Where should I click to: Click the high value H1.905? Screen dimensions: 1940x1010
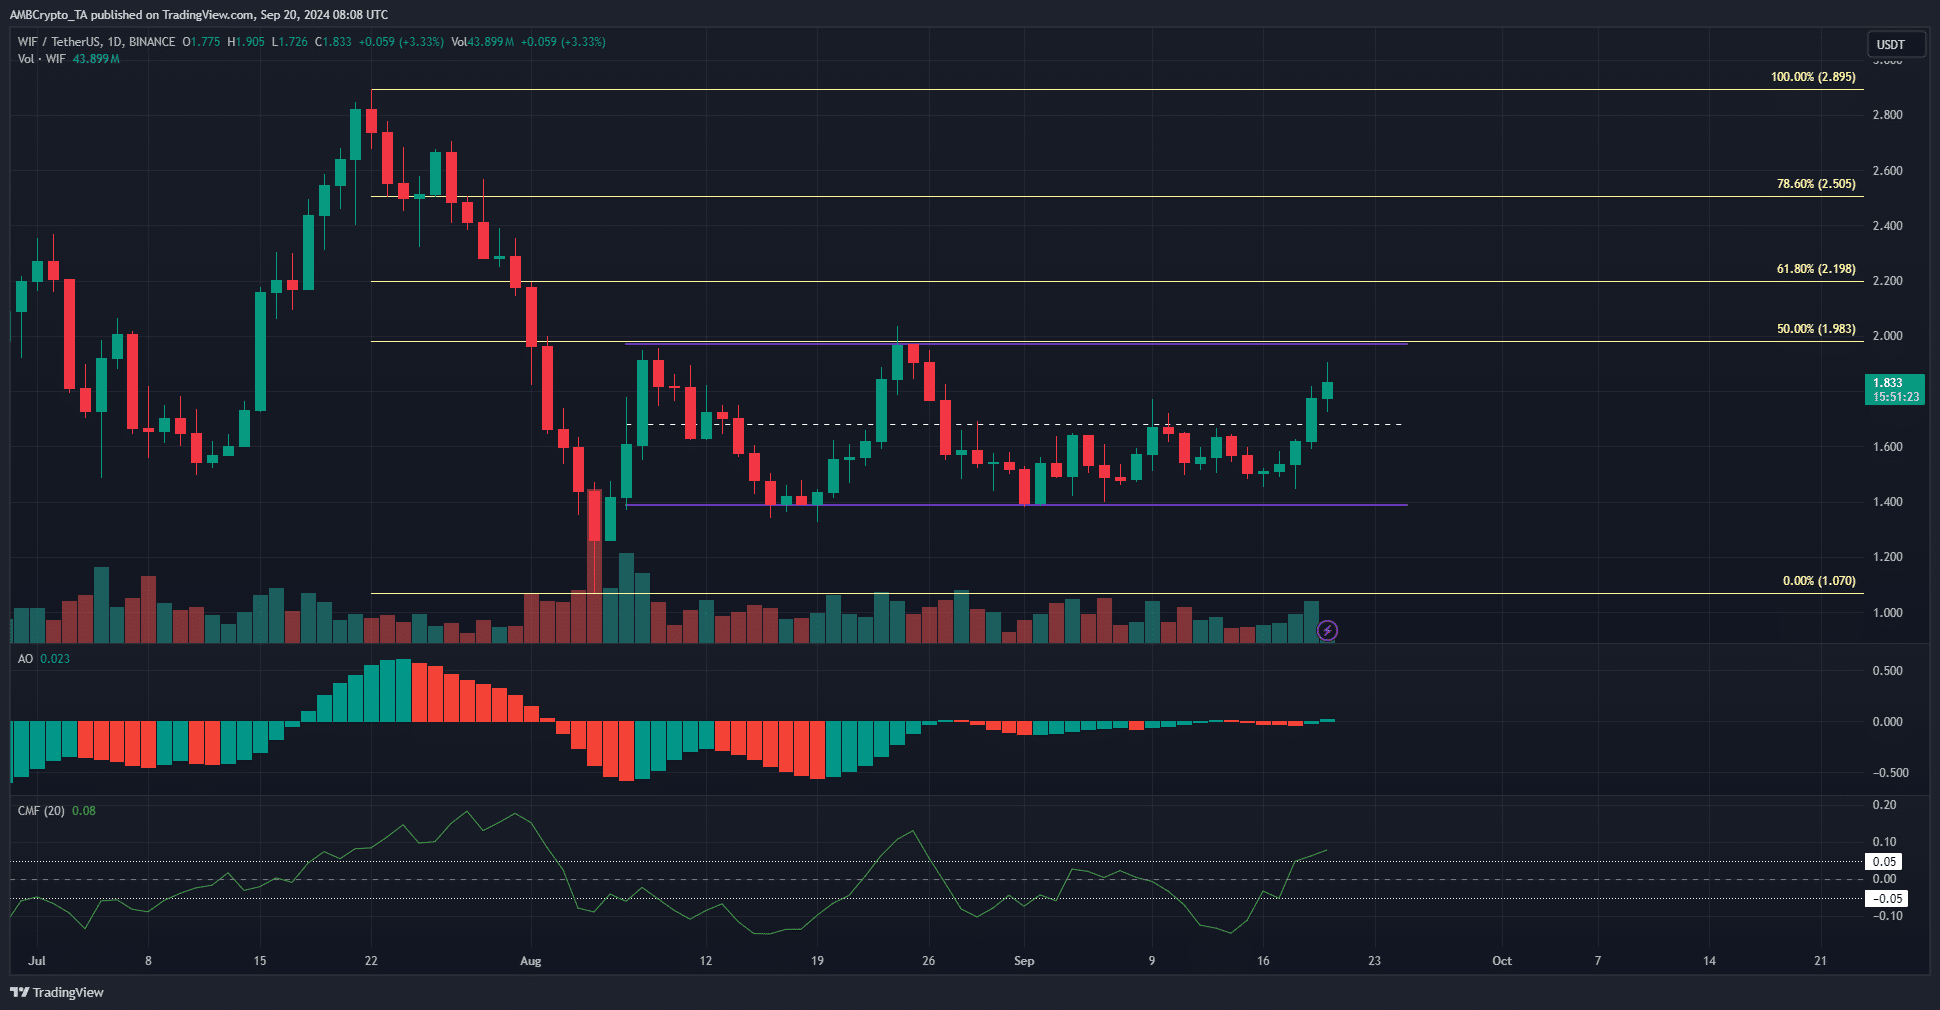[x=246, y=42]
